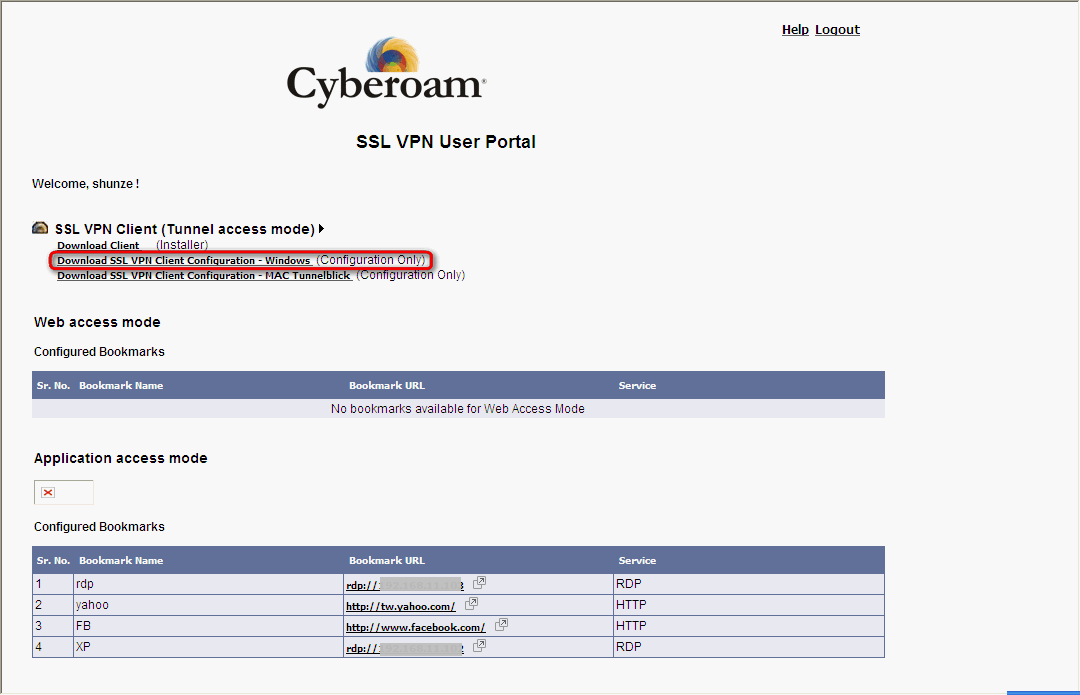Click the 'Application access mode' heading

click(x=121, y=459)
